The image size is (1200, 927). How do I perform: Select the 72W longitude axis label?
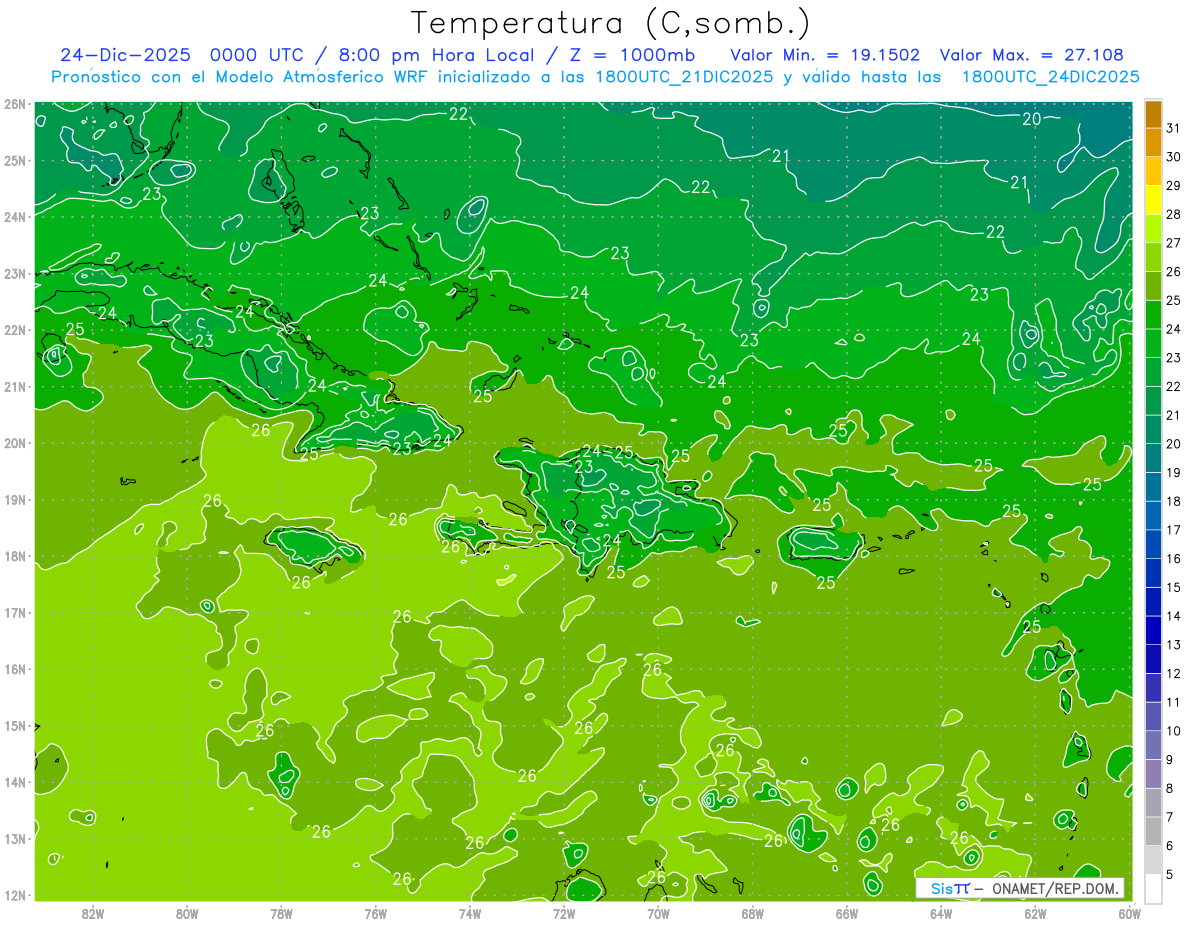(x=564, y=913)
